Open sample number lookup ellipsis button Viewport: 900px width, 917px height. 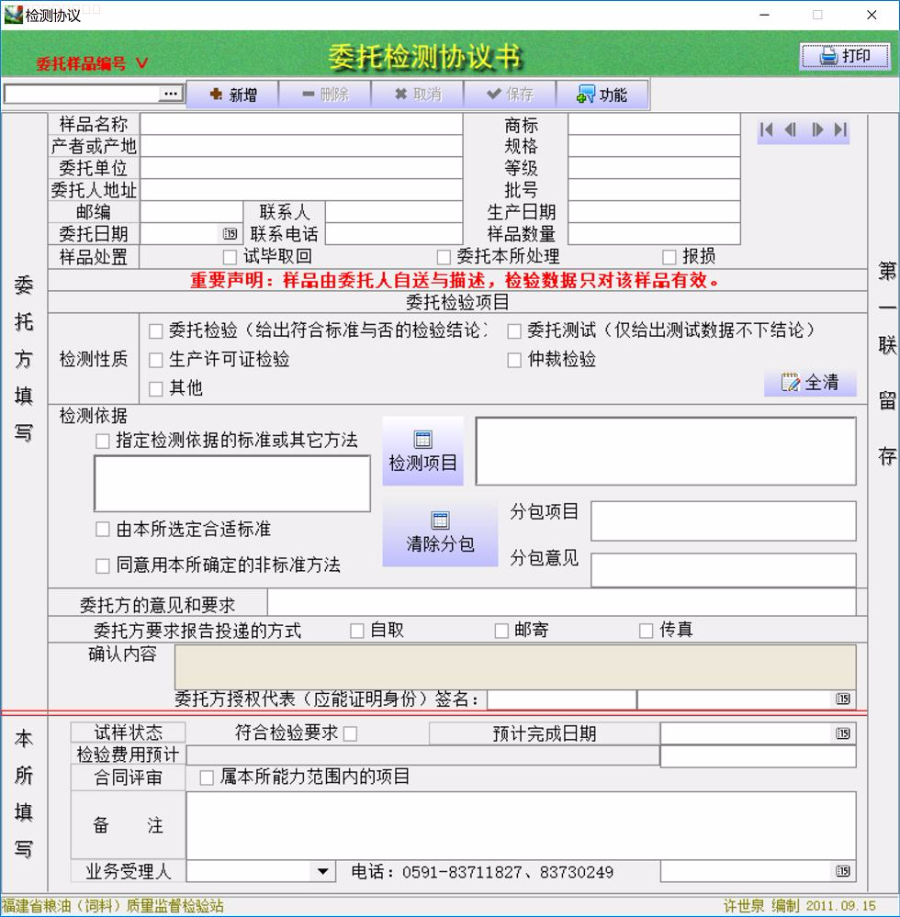pos(171,94)
